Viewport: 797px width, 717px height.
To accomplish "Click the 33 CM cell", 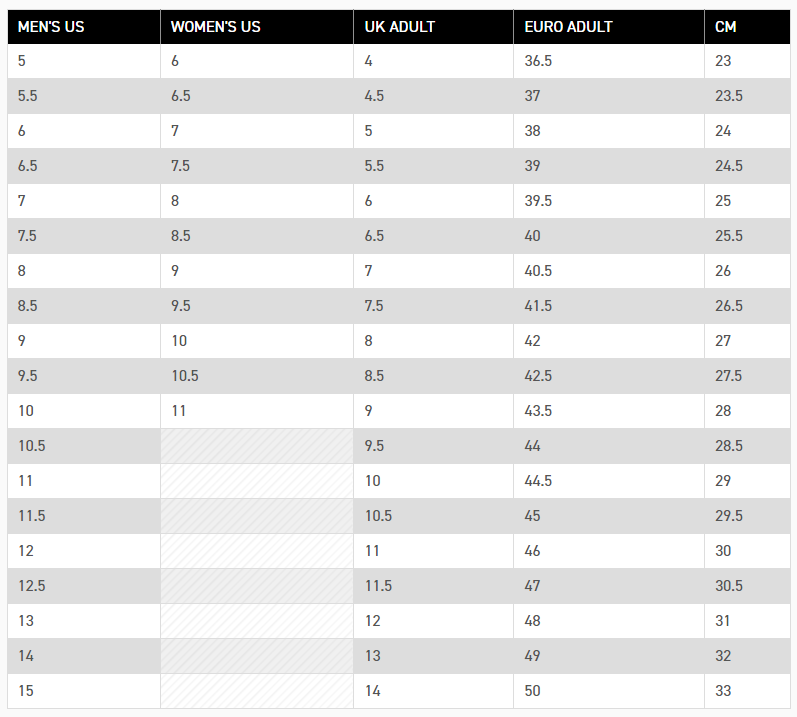I will tap(747, 691).
